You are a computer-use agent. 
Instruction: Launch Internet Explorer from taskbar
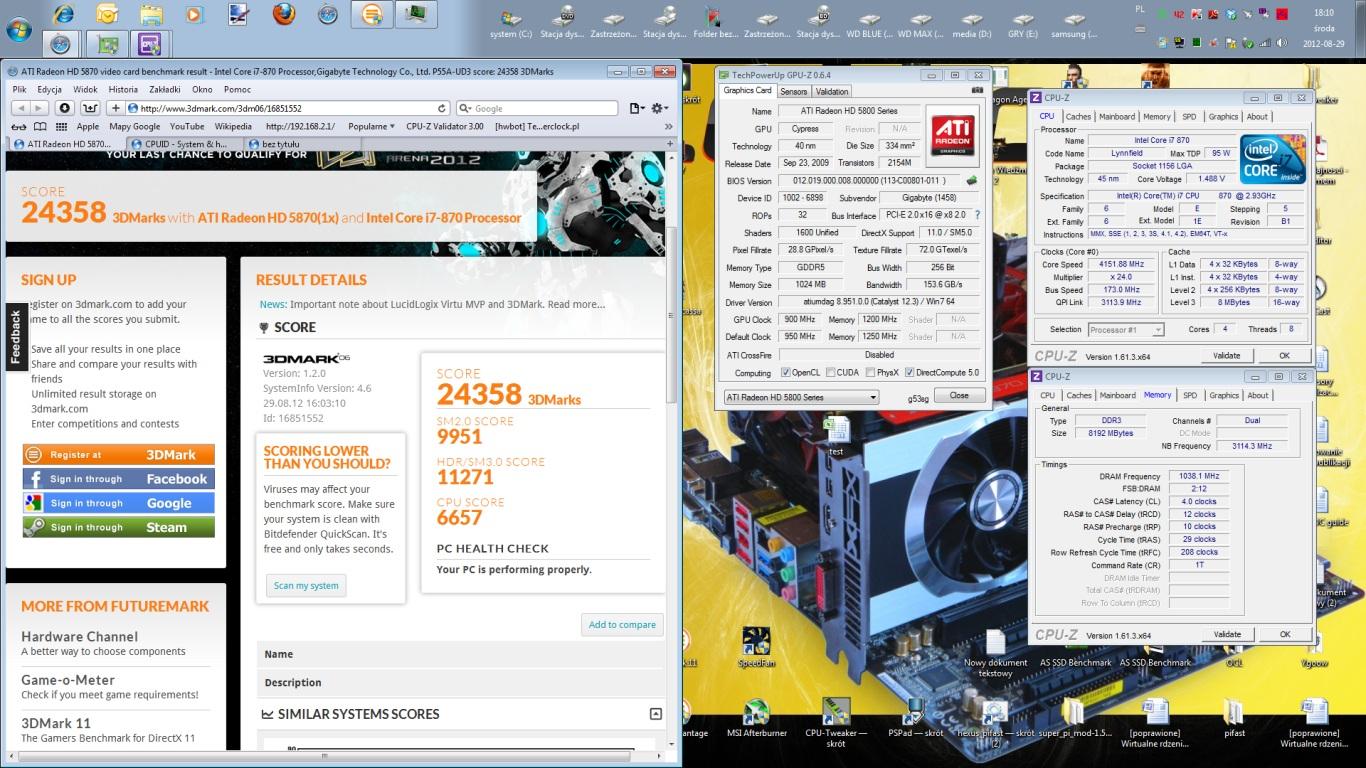coord(63,14)
